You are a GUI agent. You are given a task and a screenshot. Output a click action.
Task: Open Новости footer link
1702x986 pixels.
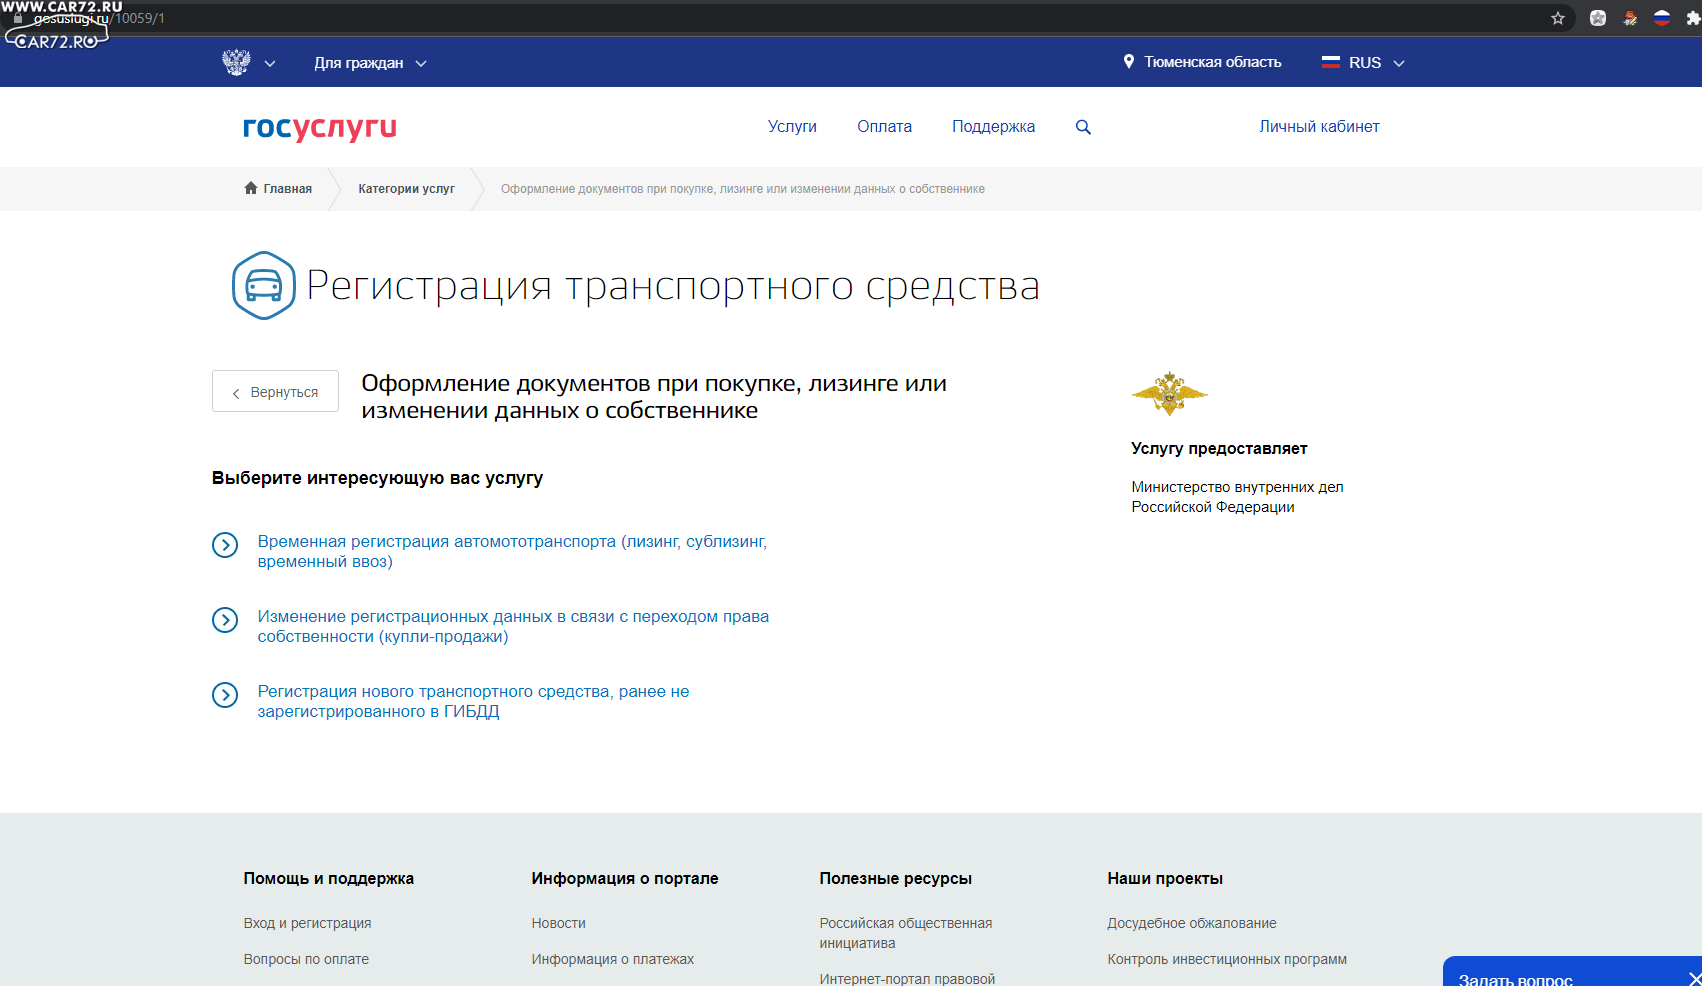[558, 923]
